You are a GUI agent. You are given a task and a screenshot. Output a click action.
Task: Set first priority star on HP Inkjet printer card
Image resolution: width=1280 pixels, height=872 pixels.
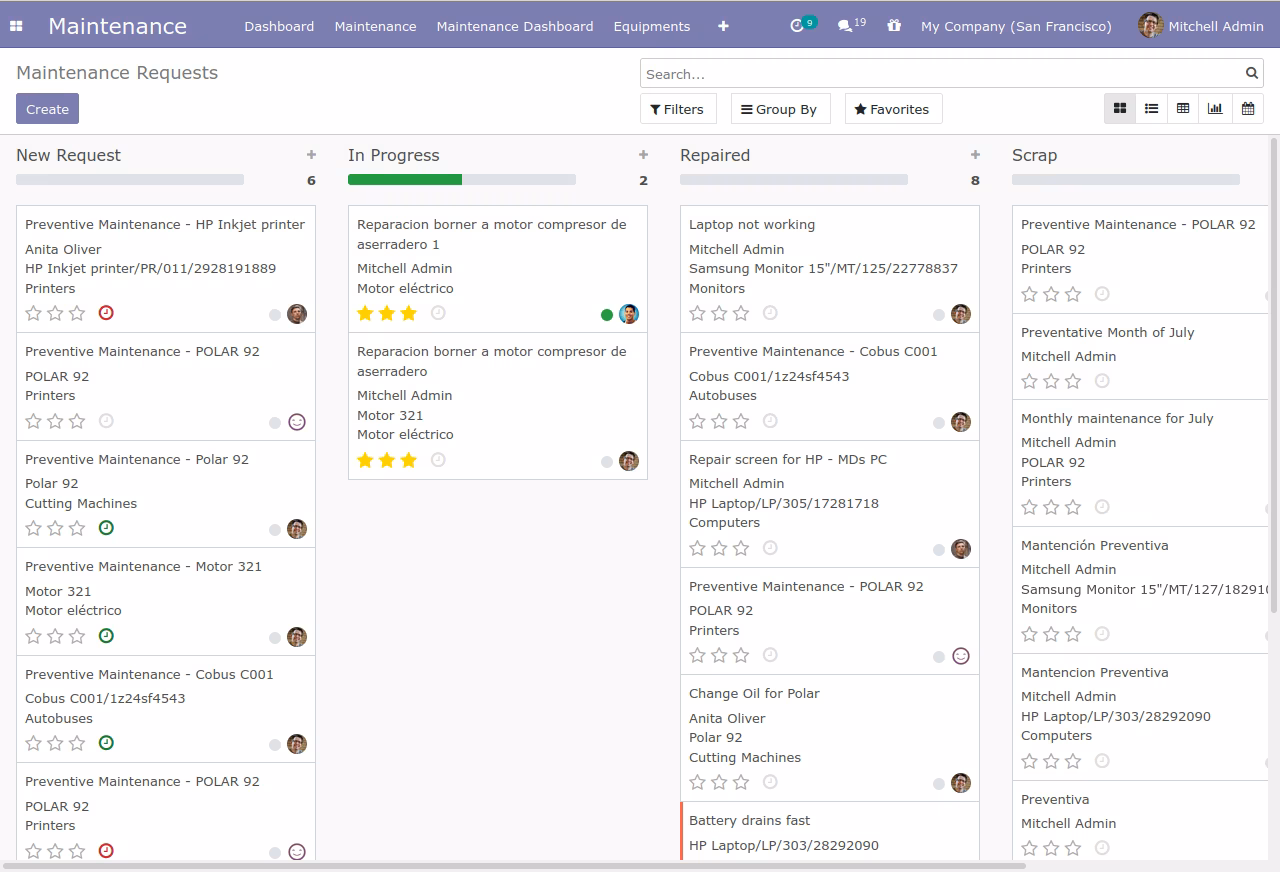tap(33, 313)
